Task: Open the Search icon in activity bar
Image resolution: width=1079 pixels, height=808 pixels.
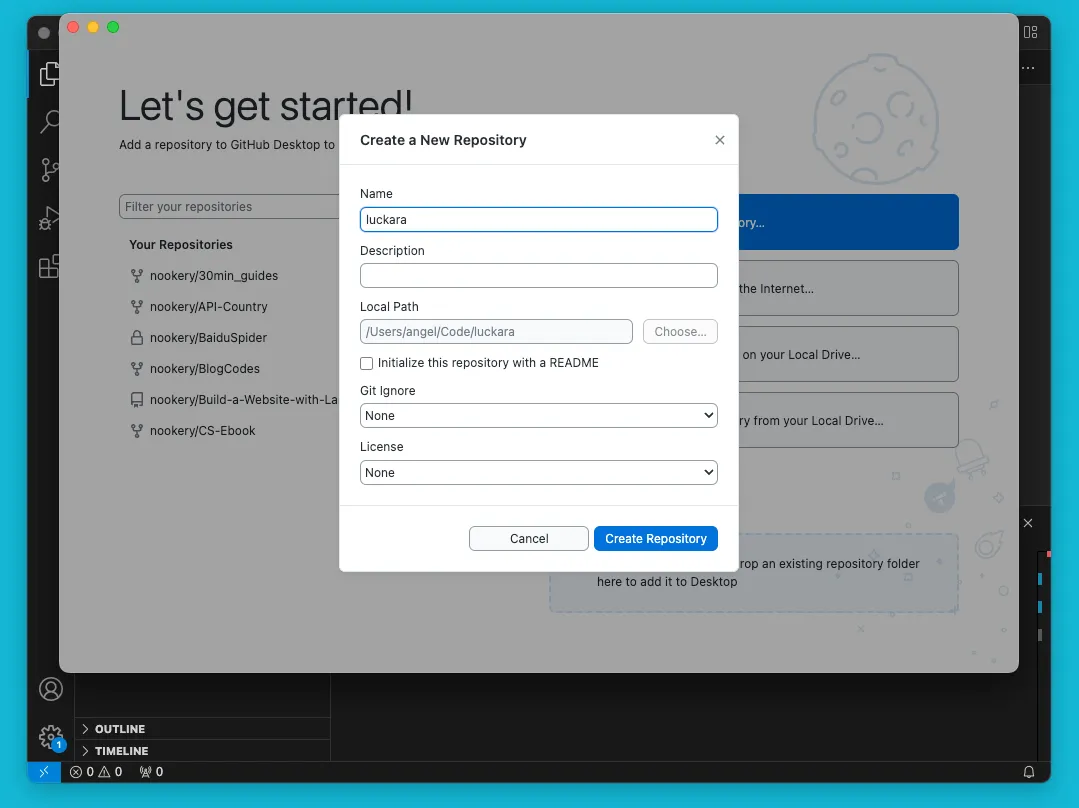Action: [49, 122]
